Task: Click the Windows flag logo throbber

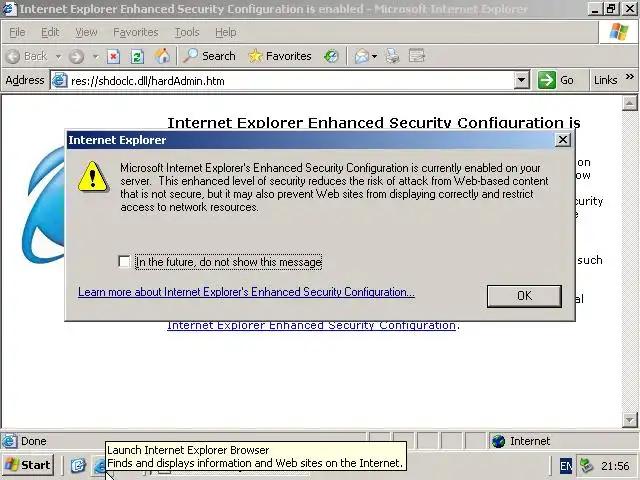Action: click(618, 32)
